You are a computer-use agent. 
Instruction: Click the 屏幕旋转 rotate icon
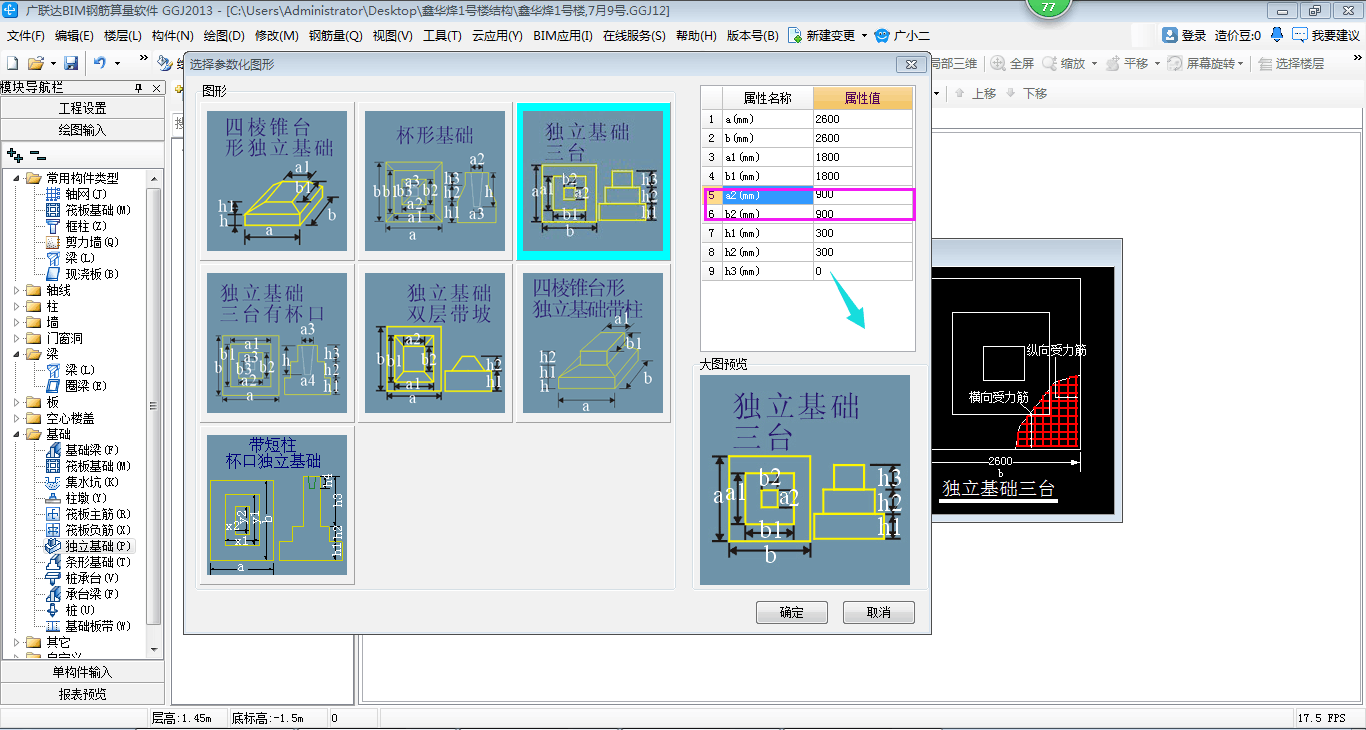tap(1175, 63)
